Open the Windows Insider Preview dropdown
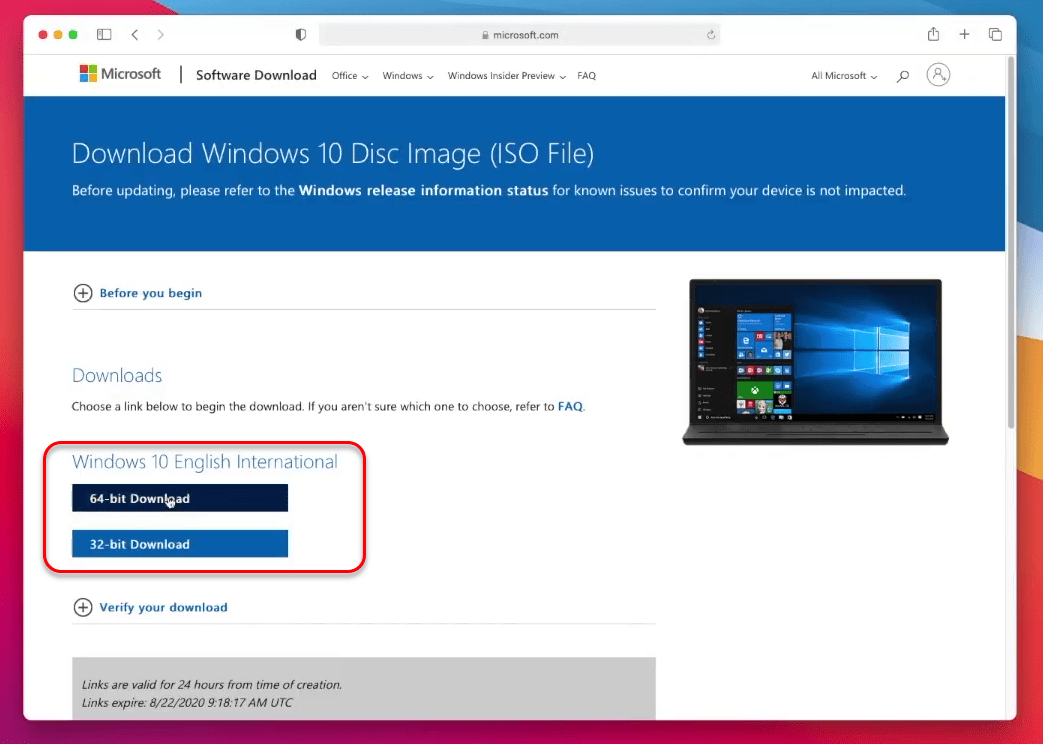Screen dimensions: 1043x744 [507, 76]
